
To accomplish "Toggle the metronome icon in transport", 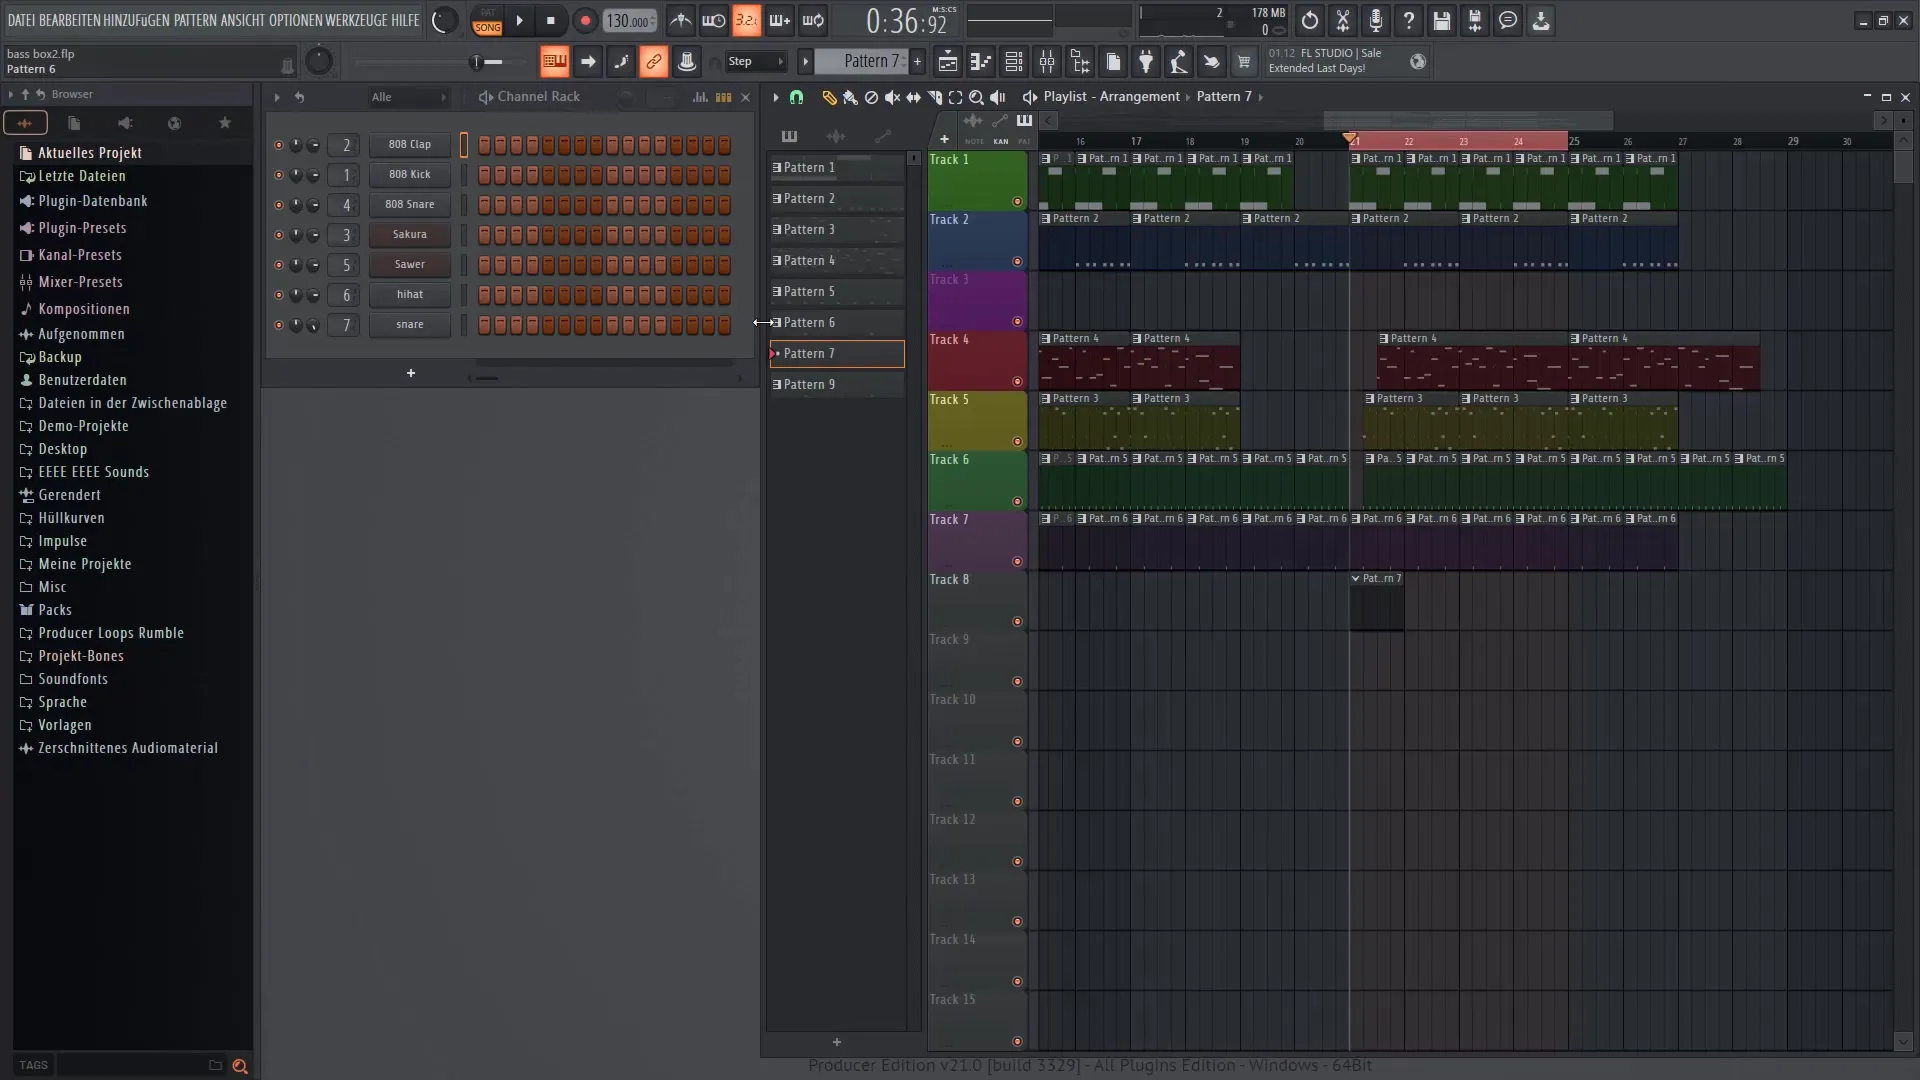I will pos(680,20).
